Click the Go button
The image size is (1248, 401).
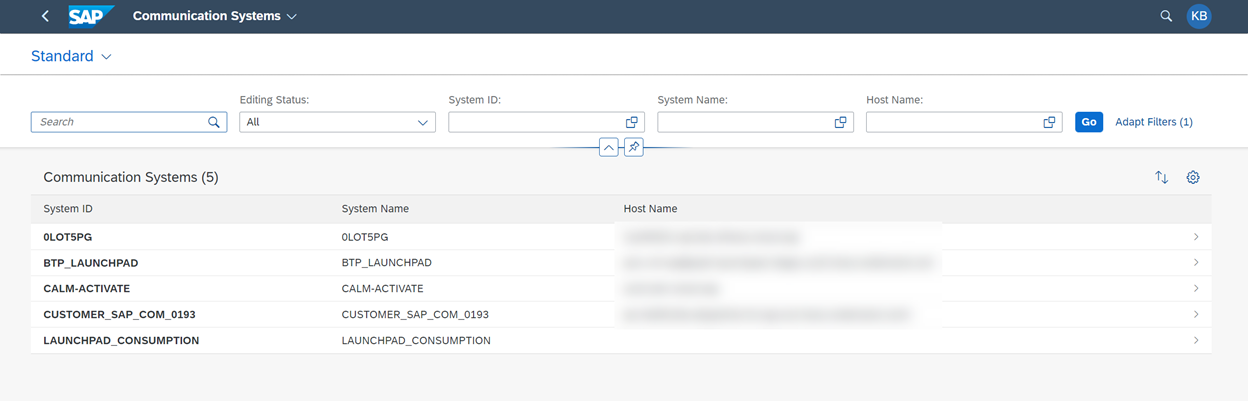[x=1089, y=122]
